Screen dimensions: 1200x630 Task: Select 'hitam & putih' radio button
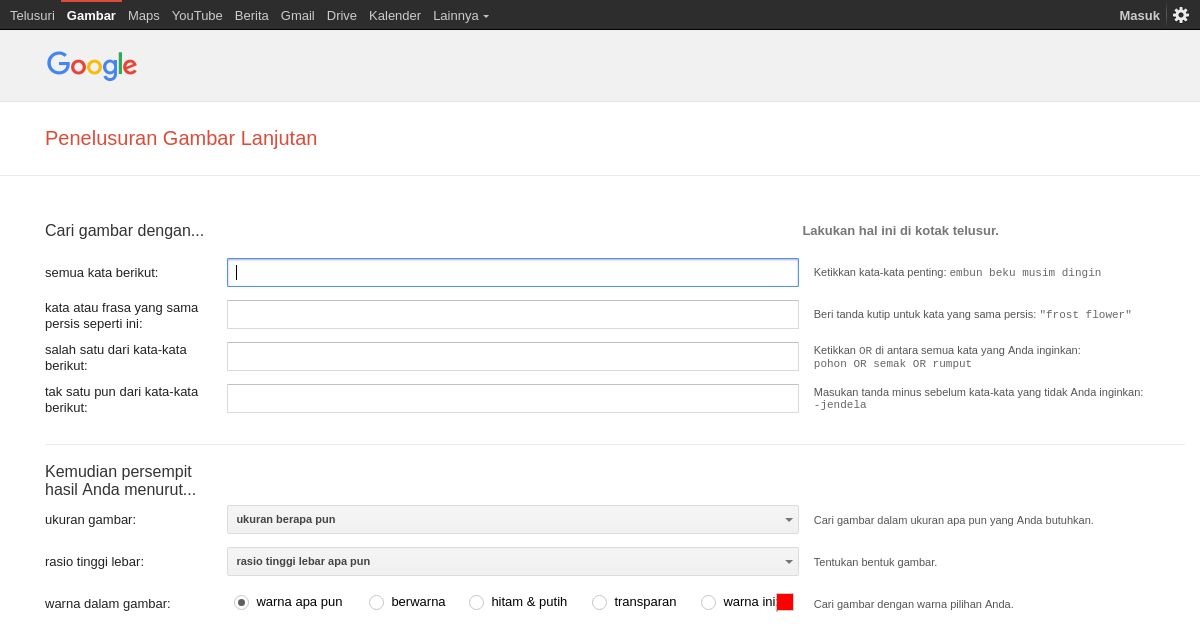coord(476,602)
